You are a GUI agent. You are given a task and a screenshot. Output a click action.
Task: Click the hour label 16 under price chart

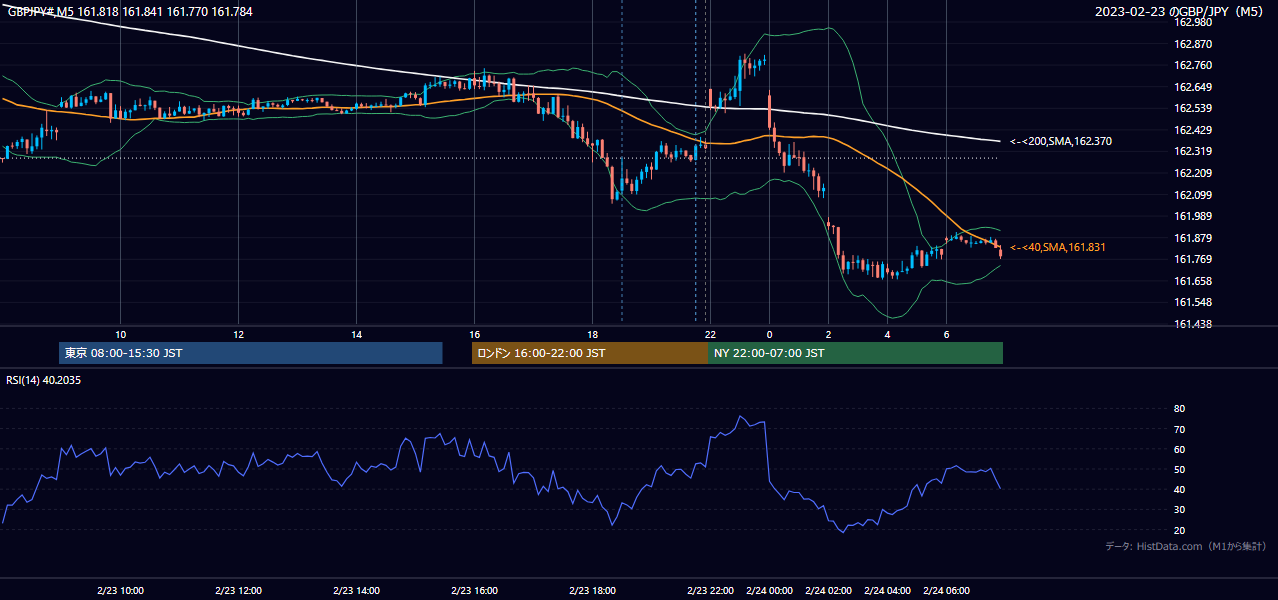pyautogui.click(x=474, y=334)
